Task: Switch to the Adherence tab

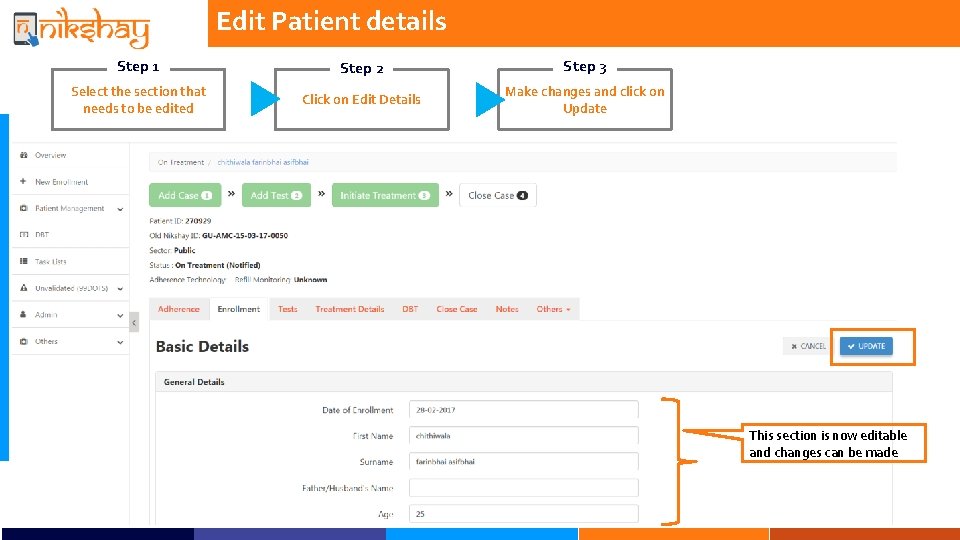Action: 179,310
